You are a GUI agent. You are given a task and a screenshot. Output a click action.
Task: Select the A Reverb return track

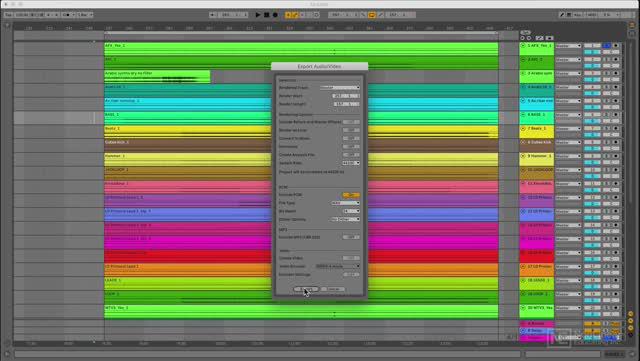tap(537, 324)
